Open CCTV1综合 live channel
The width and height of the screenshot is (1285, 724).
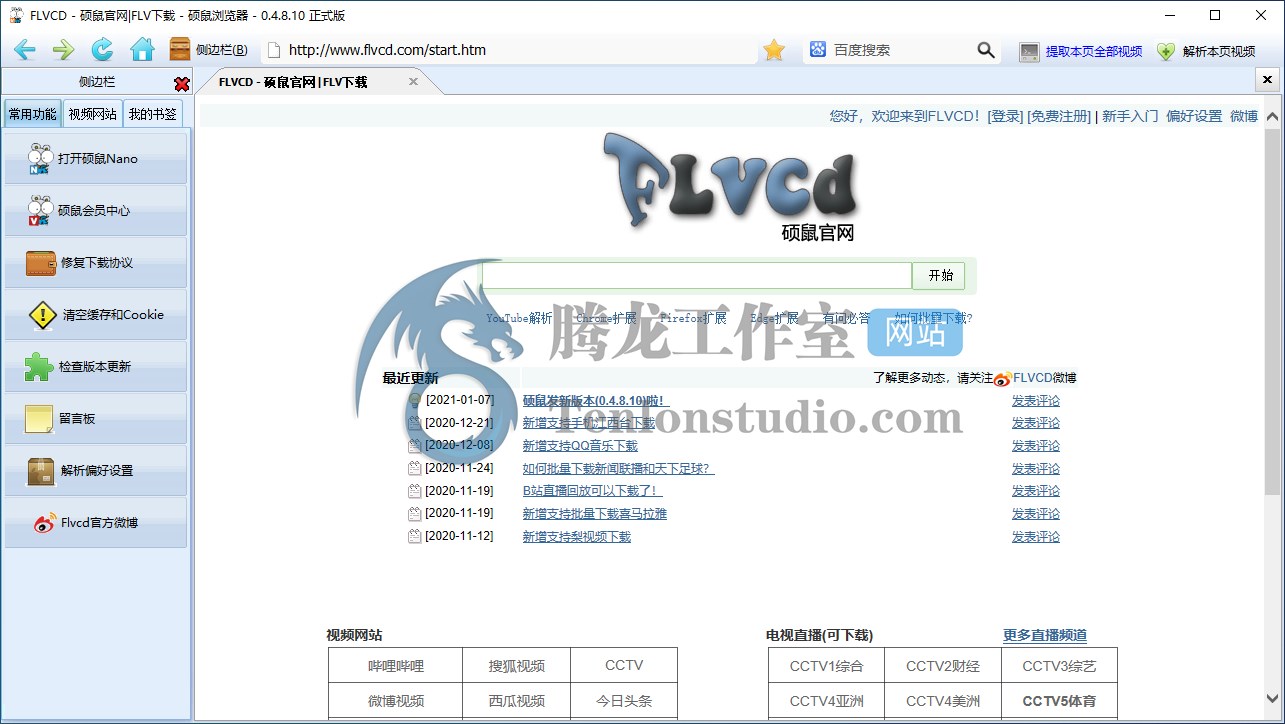(x=826, y=666)
